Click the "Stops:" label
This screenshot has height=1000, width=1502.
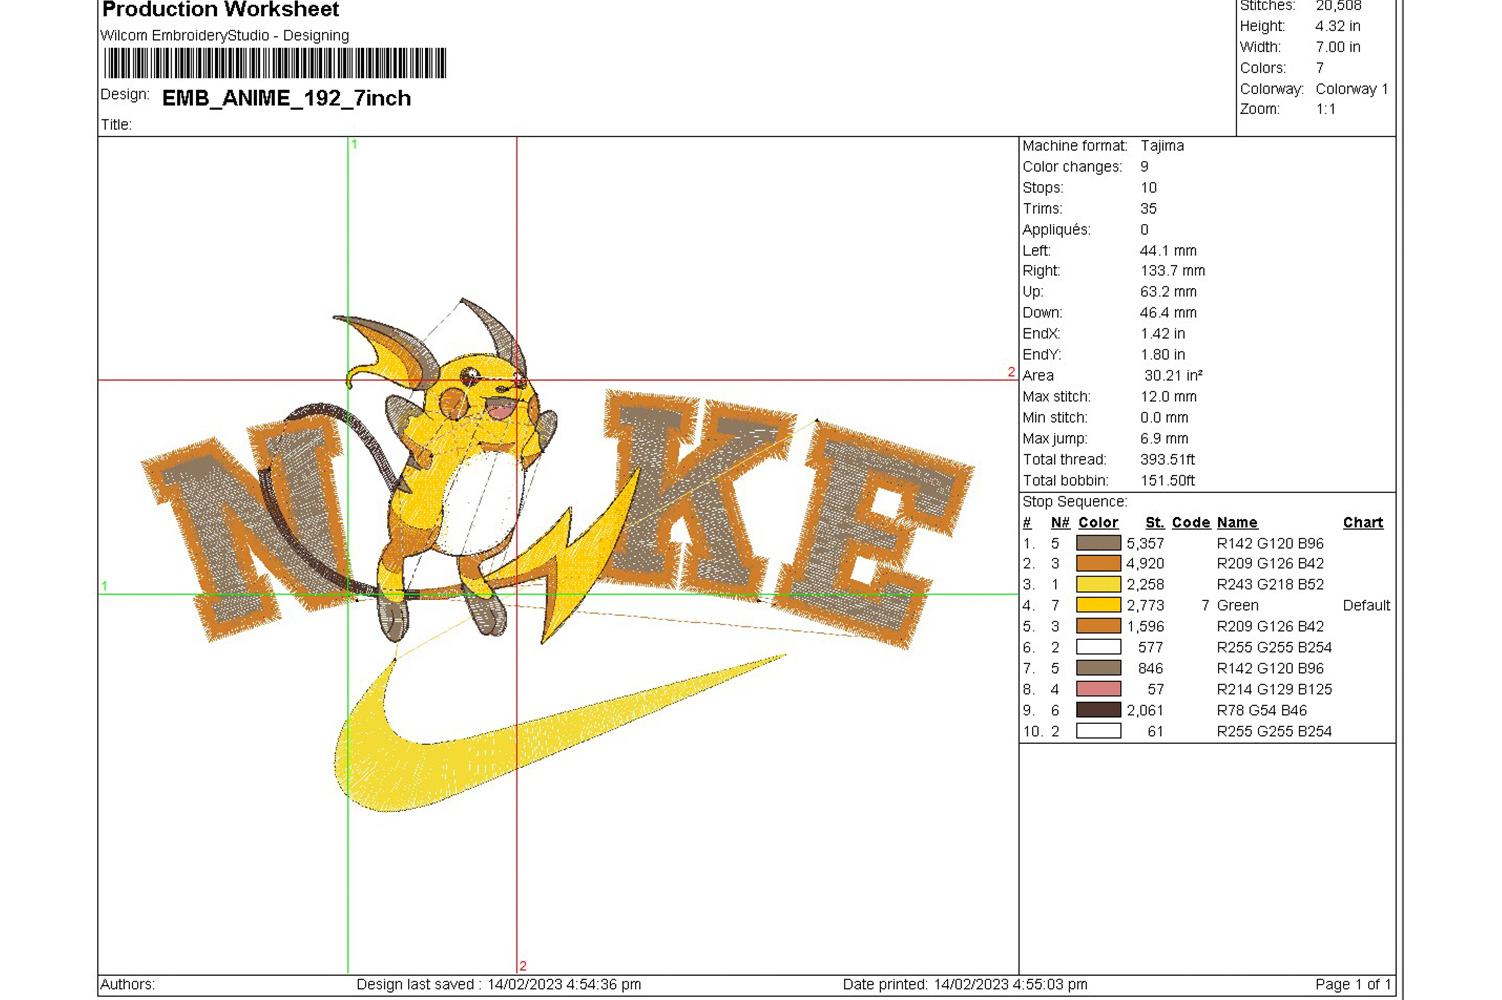(x=1043, y=188)
